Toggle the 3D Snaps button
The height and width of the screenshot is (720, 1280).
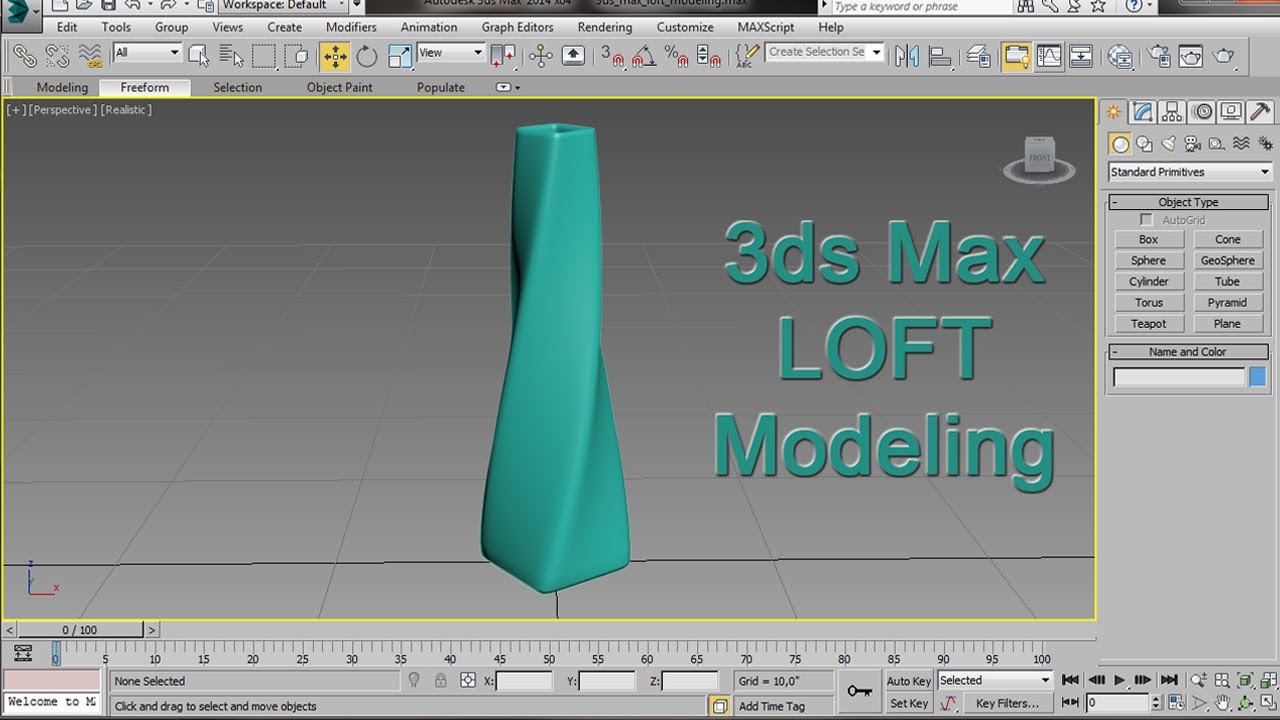click(x=612, y=56)
